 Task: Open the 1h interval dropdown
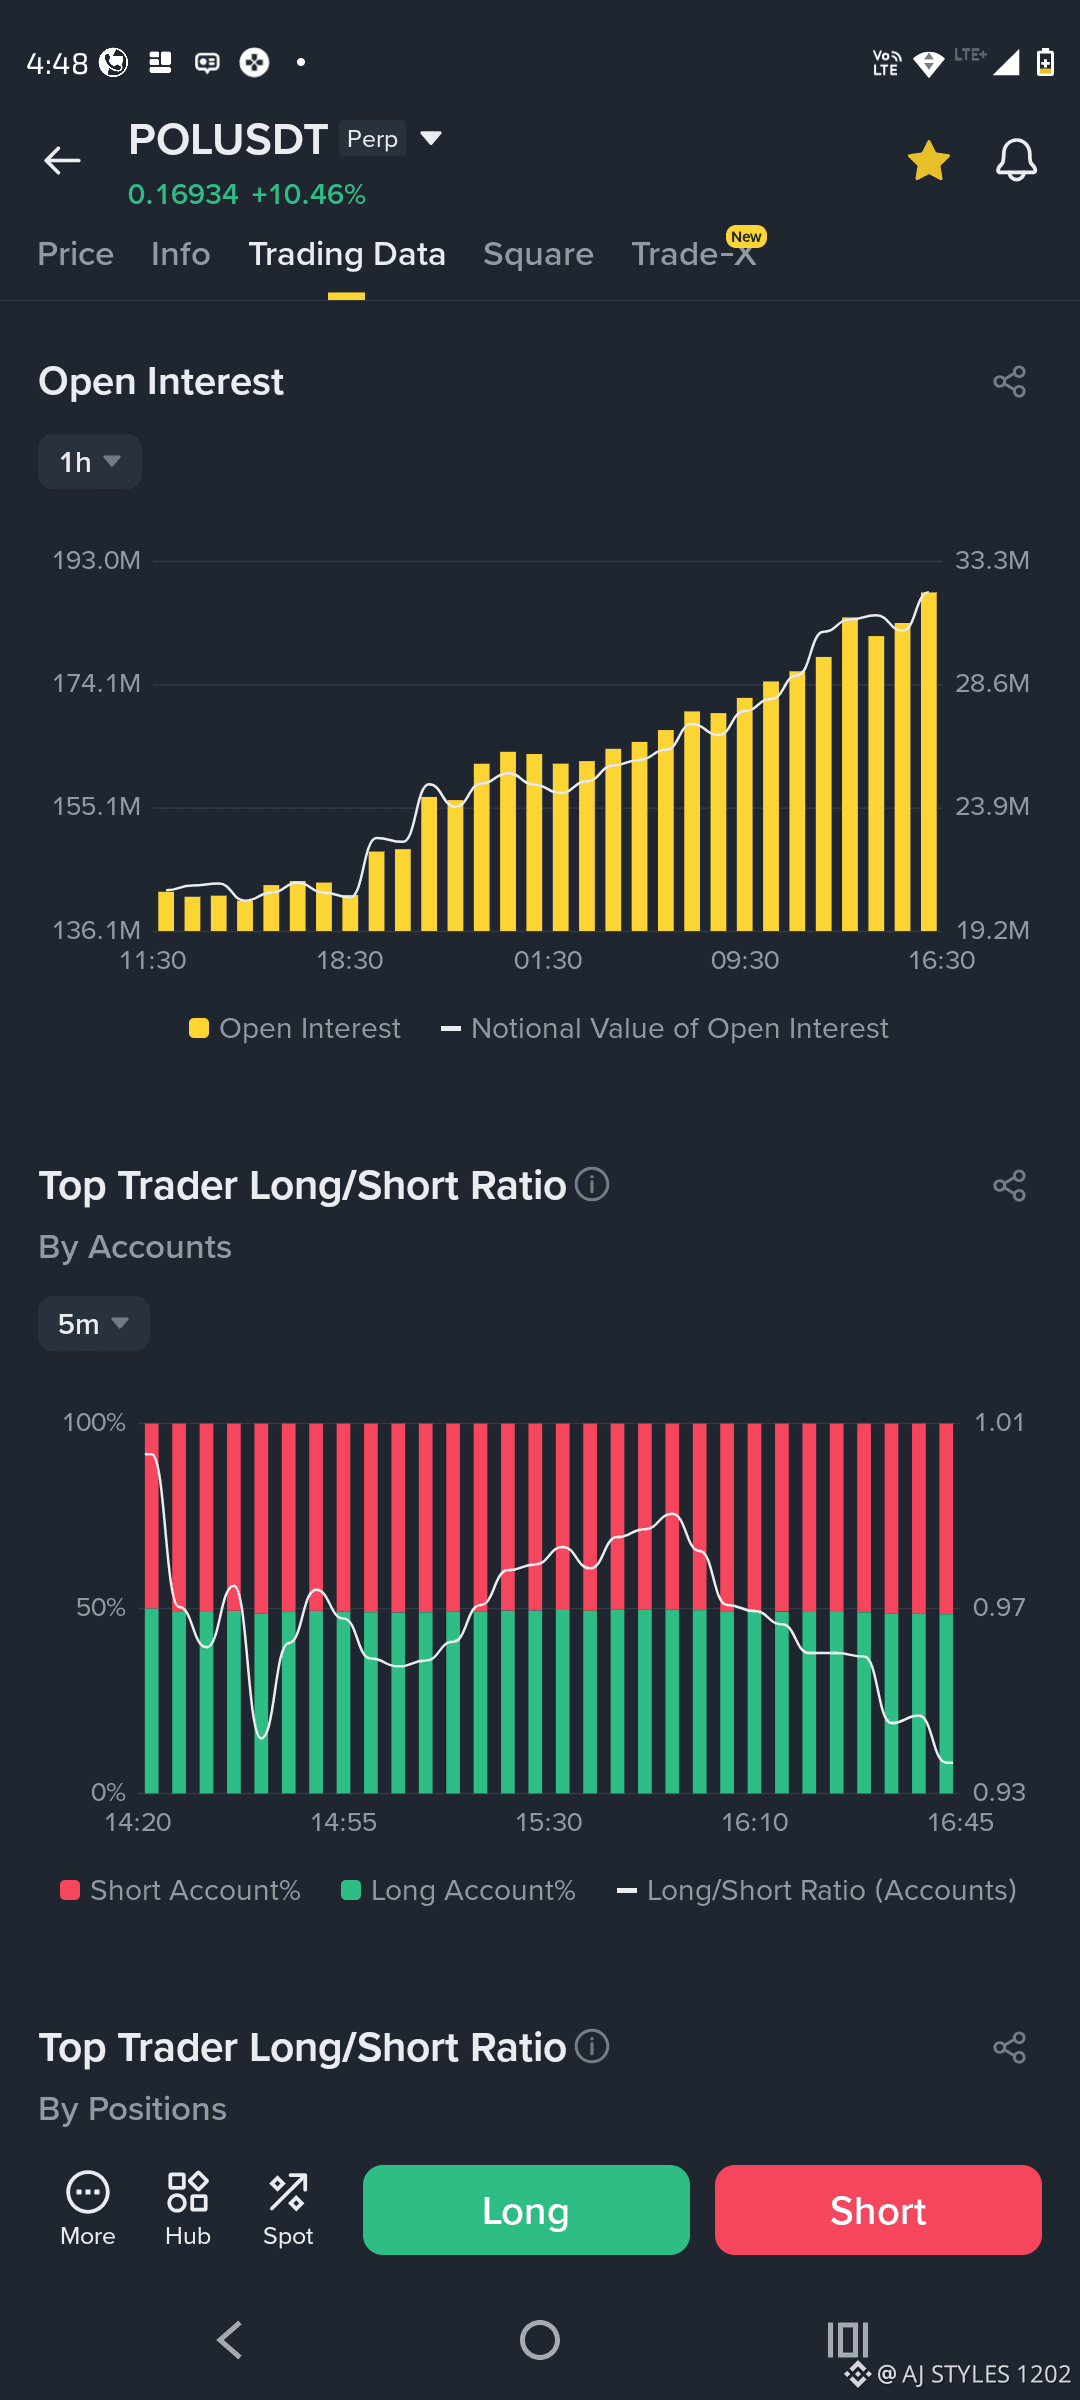pos(90,462)
